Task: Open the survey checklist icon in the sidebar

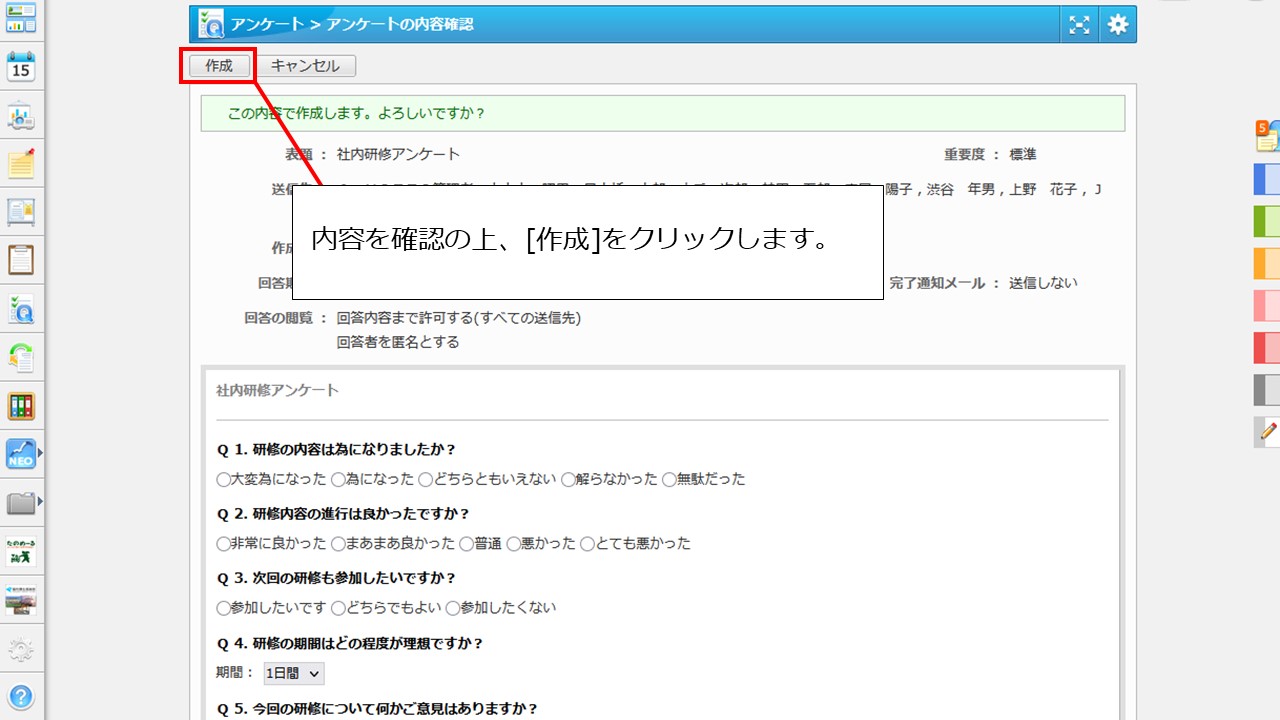Action: 21,309
